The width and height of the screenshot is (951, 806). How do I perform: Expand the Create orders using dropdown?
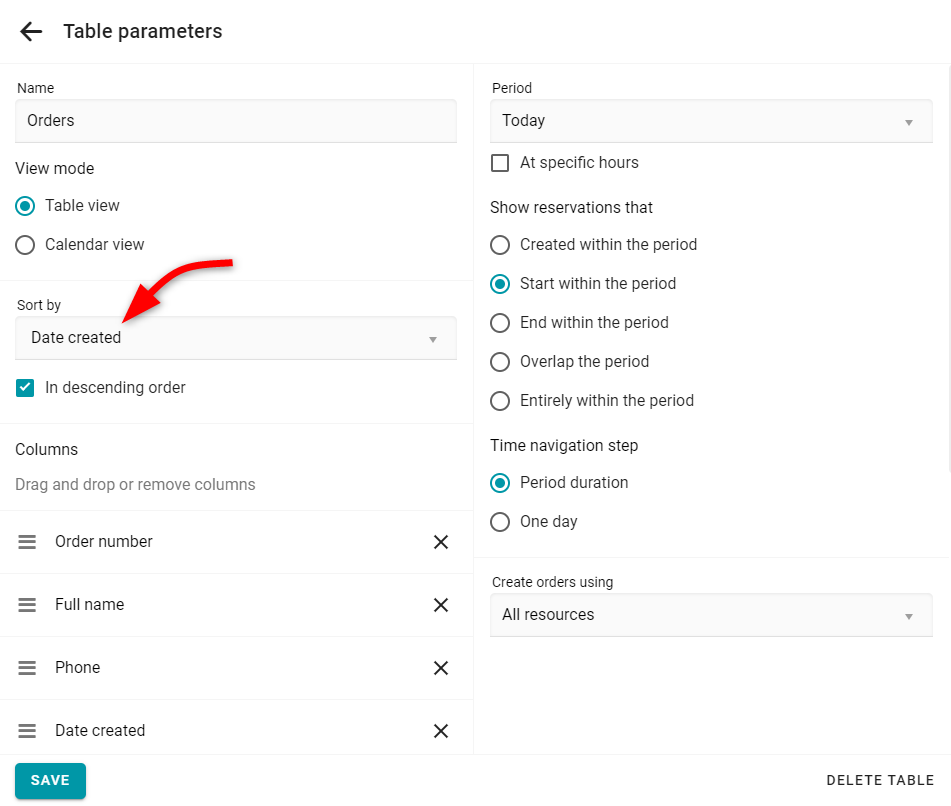(711, 615)
